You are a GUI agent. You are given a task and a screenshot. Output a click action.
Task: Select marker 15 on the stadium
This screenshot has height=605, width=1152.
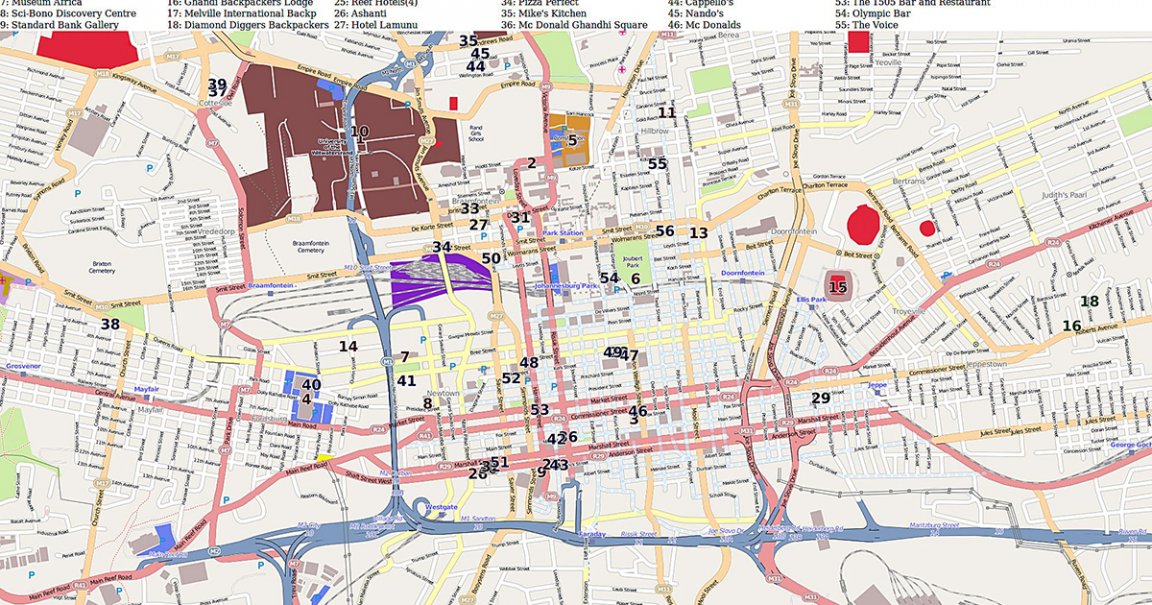pos(838,287)
